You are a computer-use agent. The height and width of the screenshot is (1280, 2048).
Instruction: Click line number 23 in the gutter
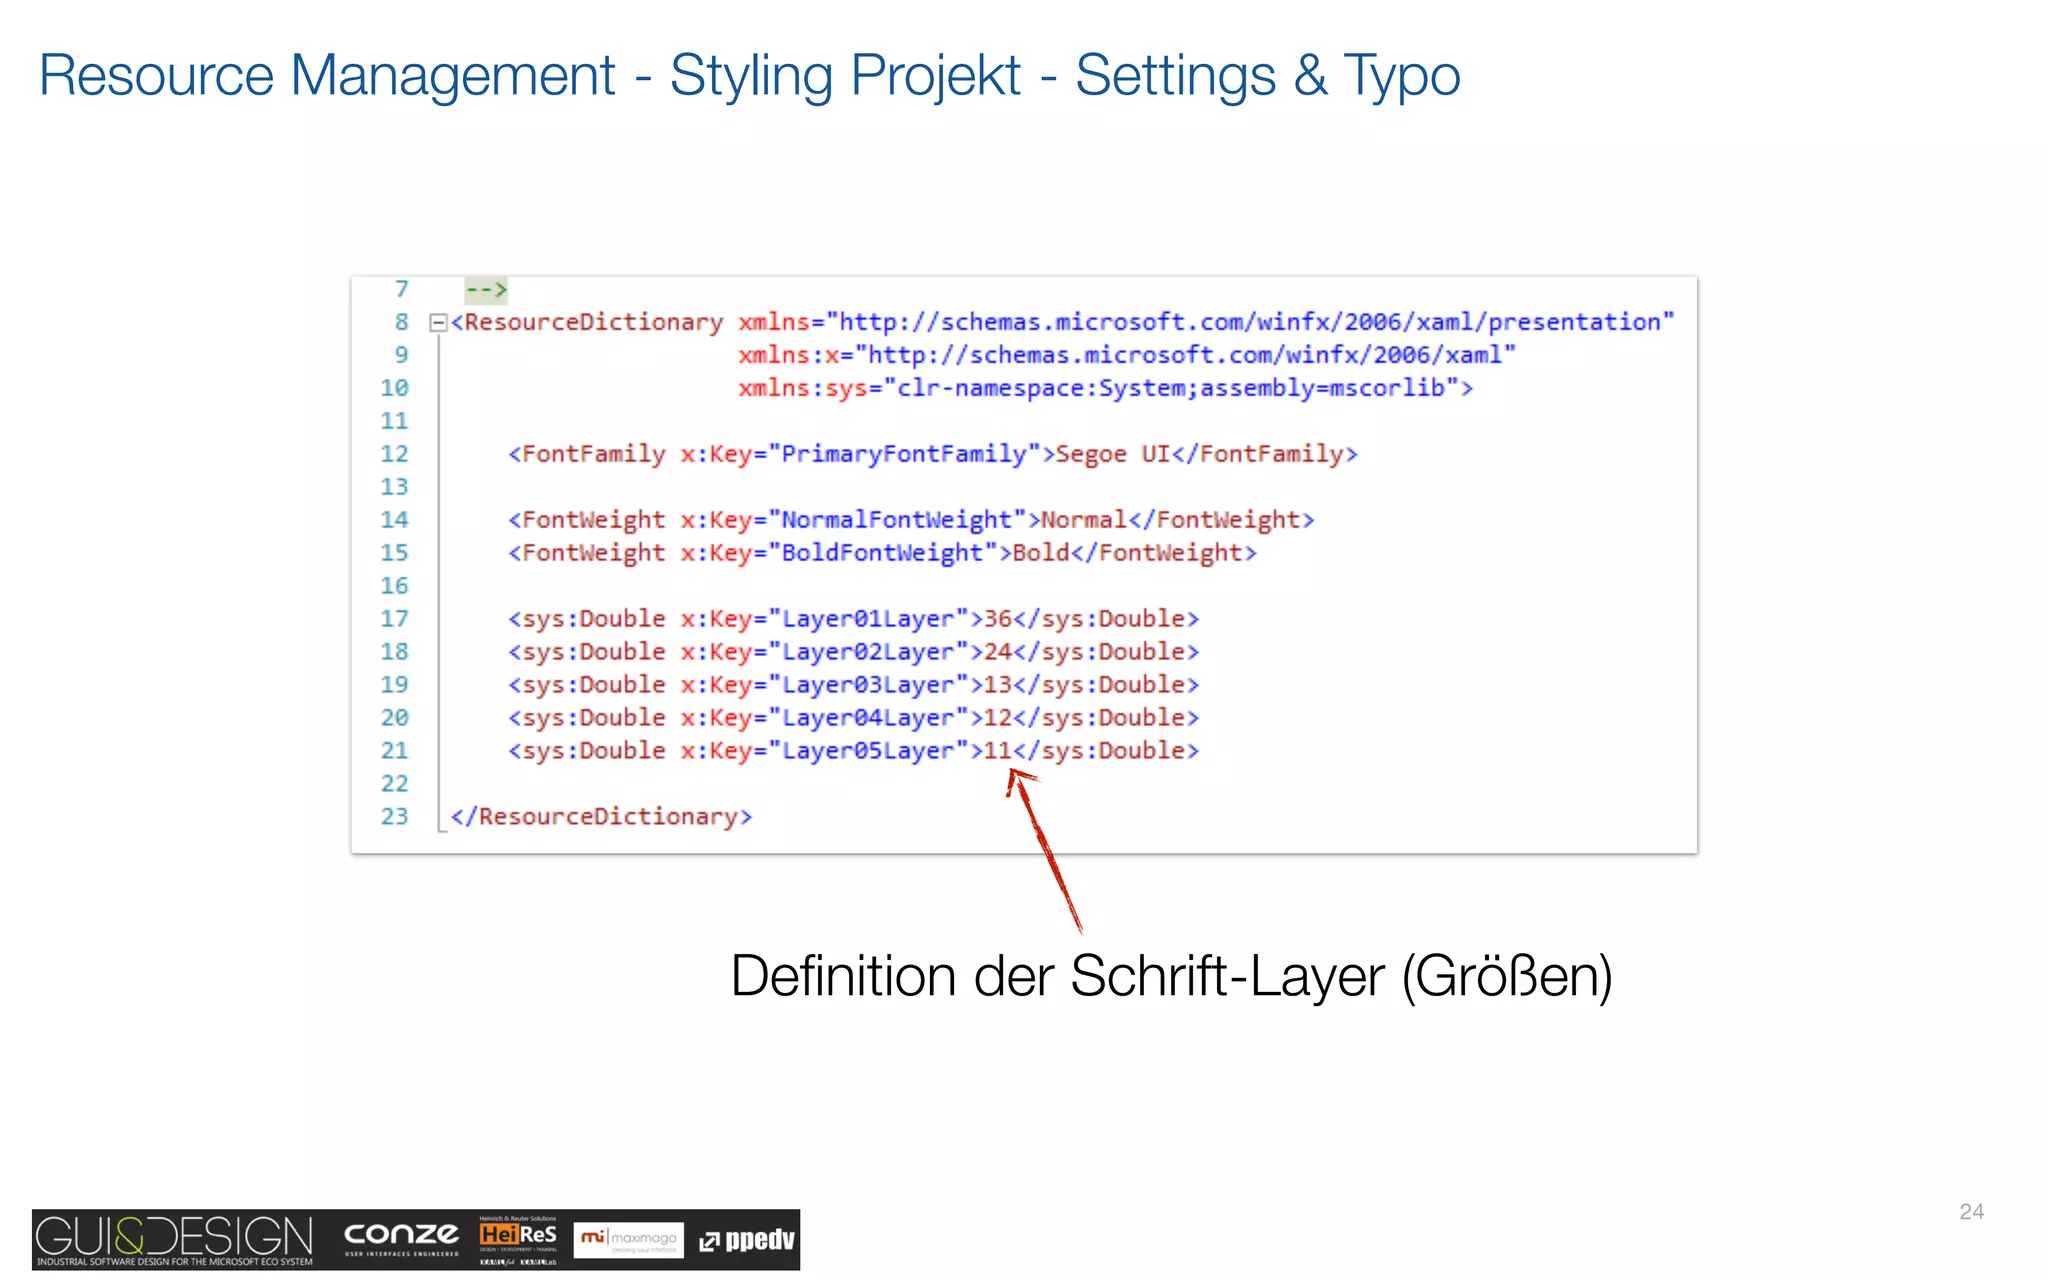coord(395,817)
